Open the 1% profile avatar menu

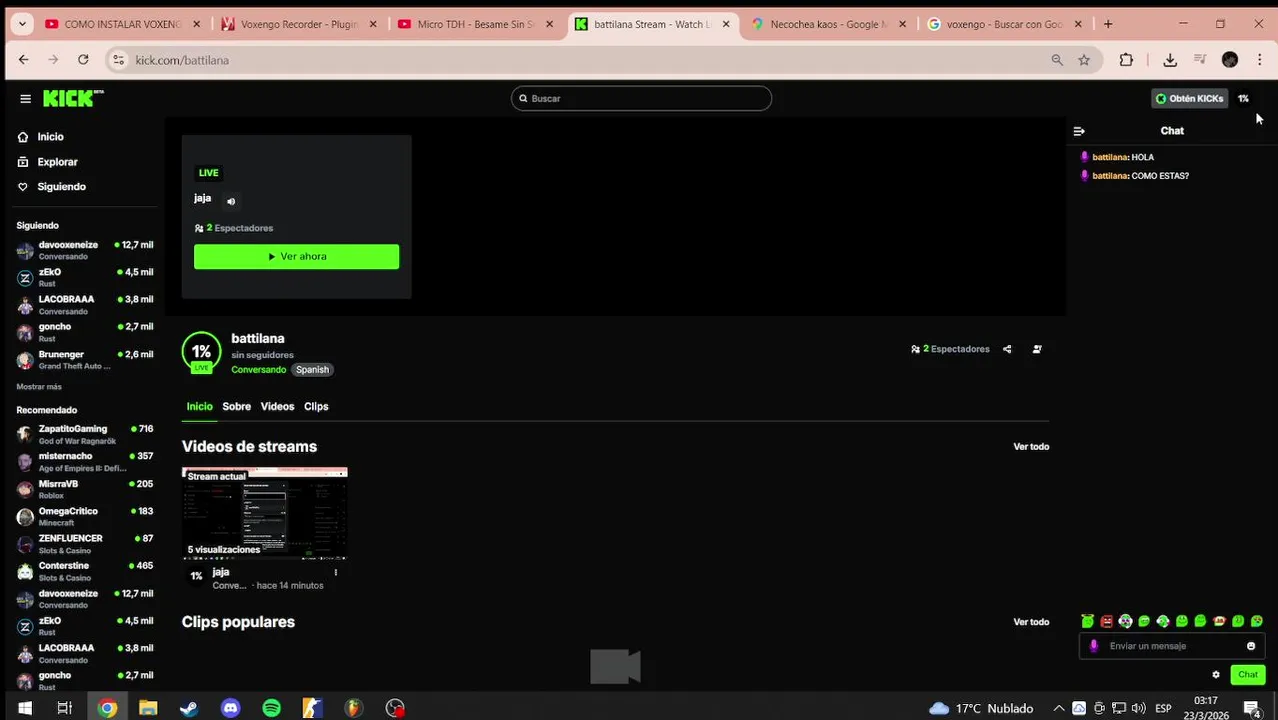[1243, 98]
